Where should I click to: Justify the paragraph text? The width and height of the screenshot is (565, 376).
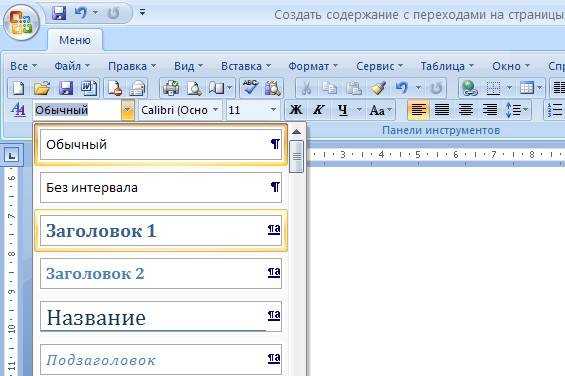(x=442, y=110)
